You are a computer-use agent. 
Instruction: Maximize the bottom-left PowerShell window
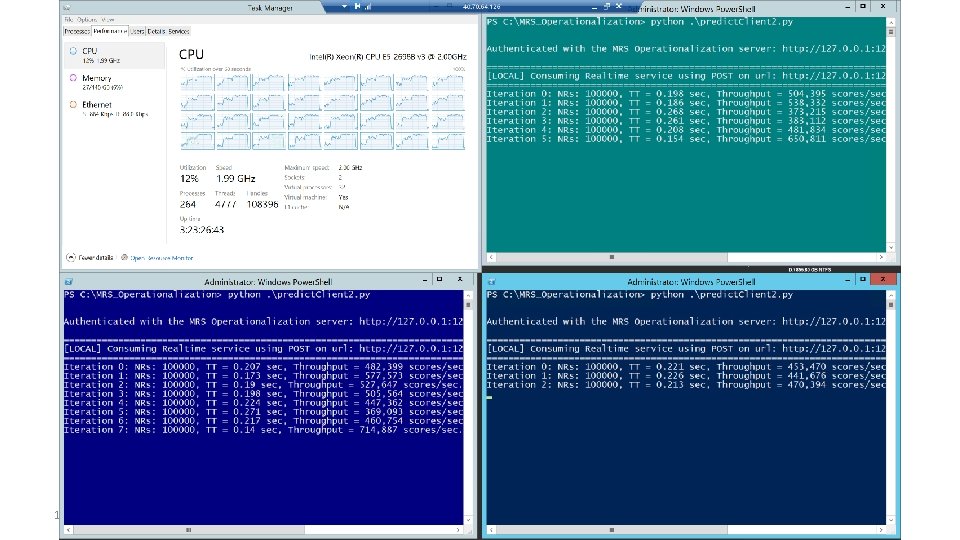click(x=440, y=279)
